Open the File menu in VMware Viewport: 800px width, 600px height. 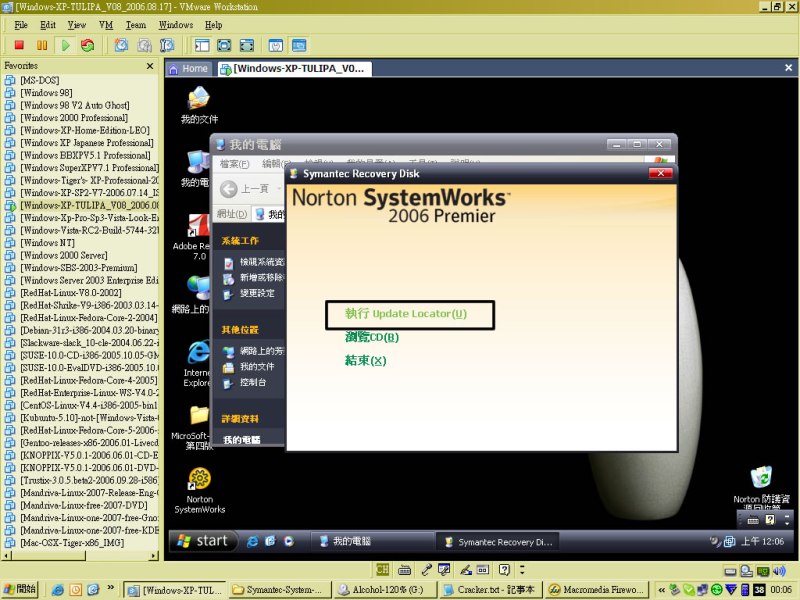pyautogui.click(x=21, y=25)
